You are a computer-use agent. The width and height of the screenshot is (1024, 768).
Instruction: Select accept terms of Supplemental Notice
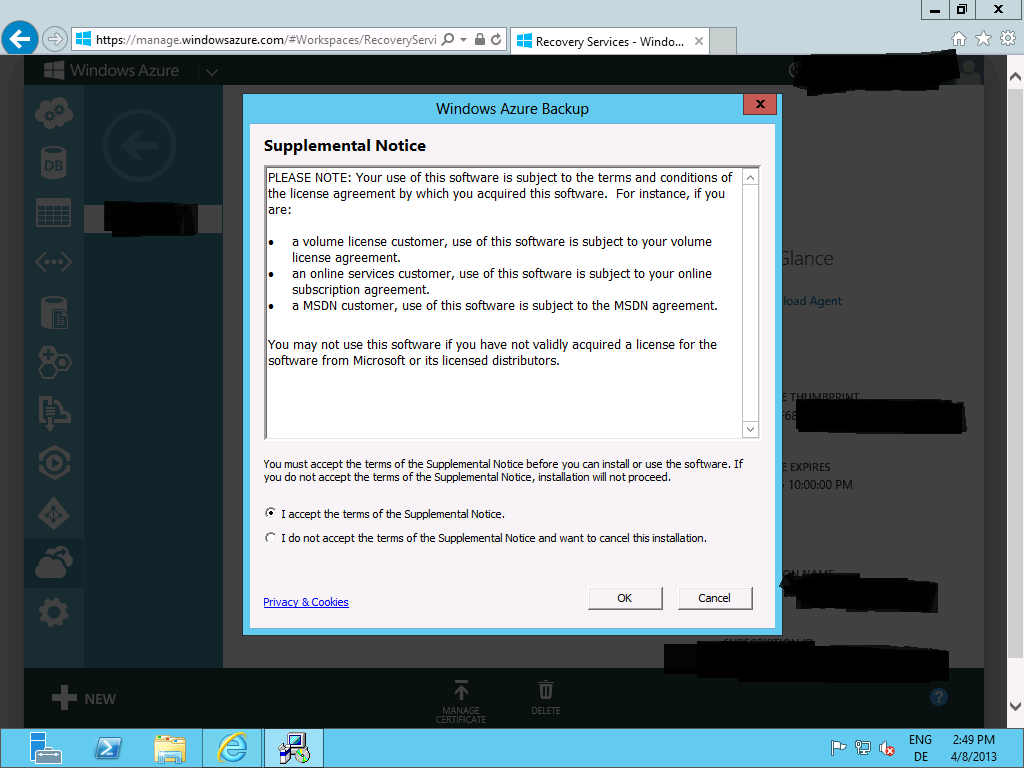pos(270,513)
